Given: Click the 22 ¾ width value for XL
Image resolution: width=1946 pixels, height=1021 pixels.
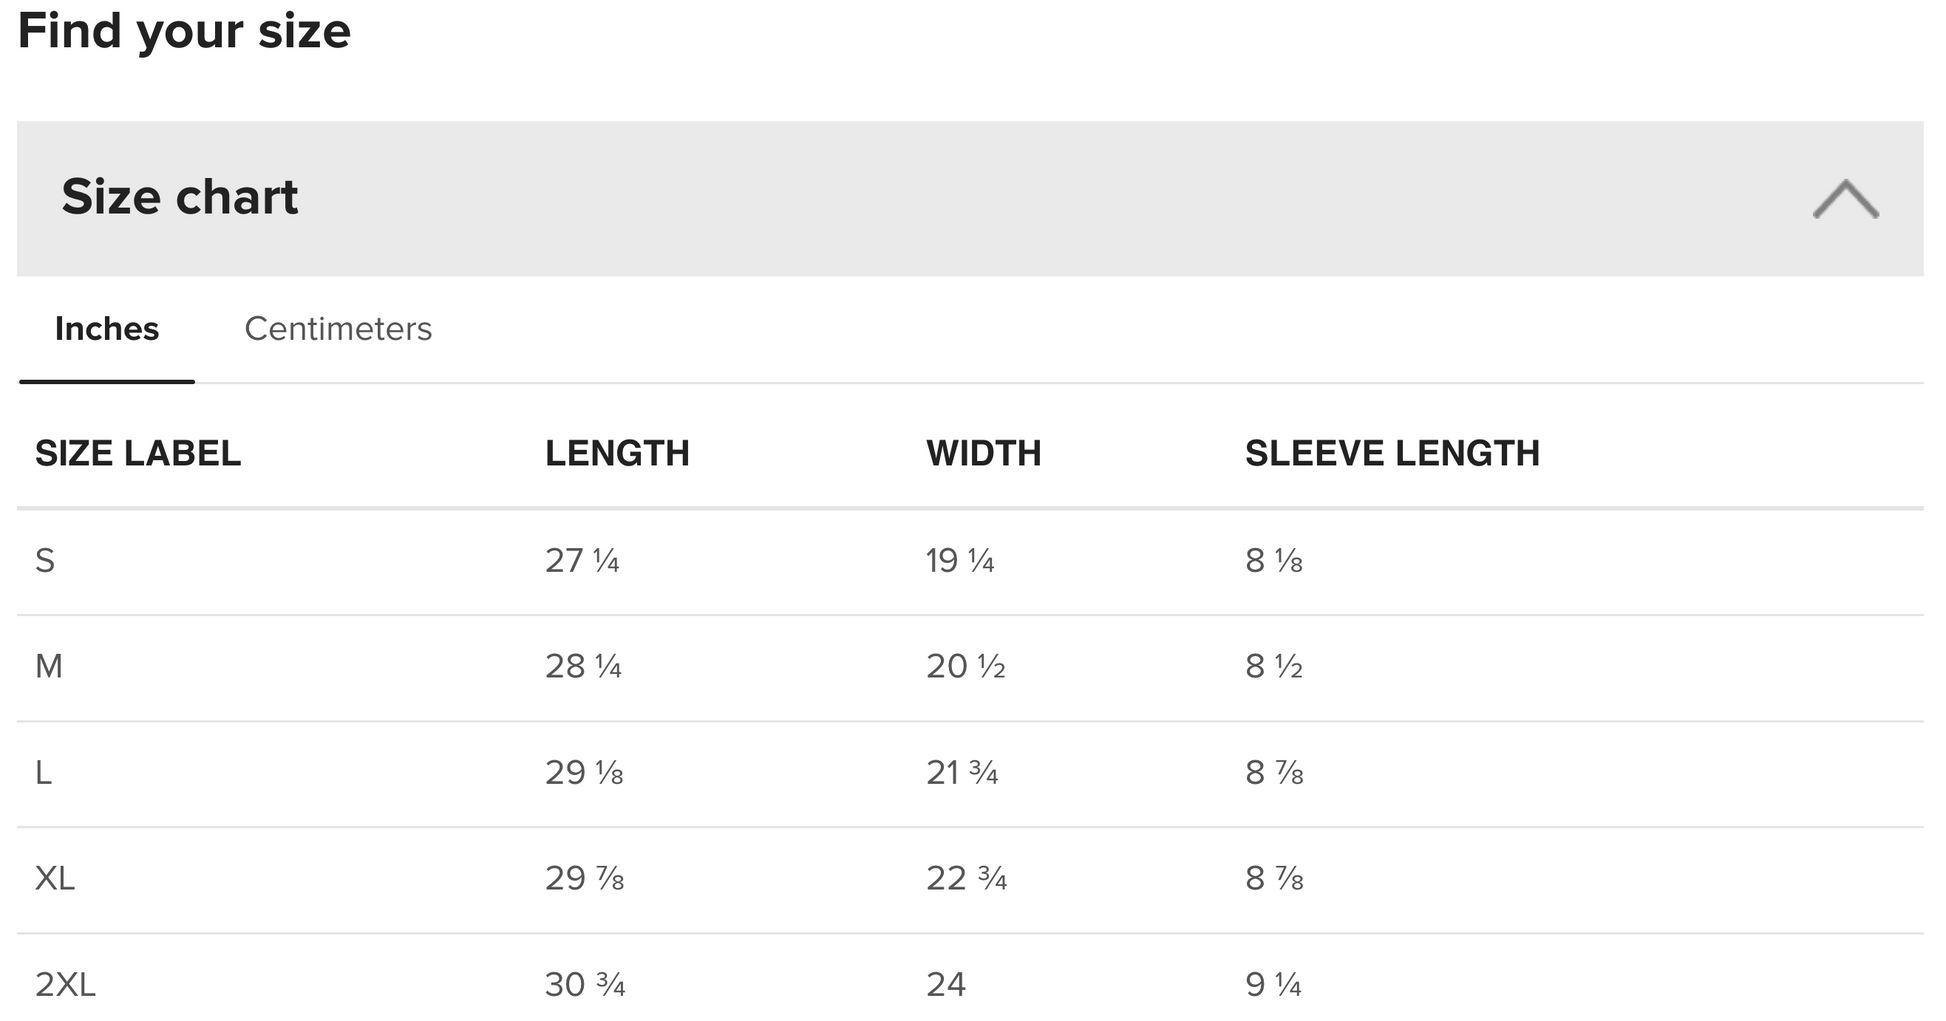Looking at the screenshot, I should pyautogui.click(x=966, y=879).
